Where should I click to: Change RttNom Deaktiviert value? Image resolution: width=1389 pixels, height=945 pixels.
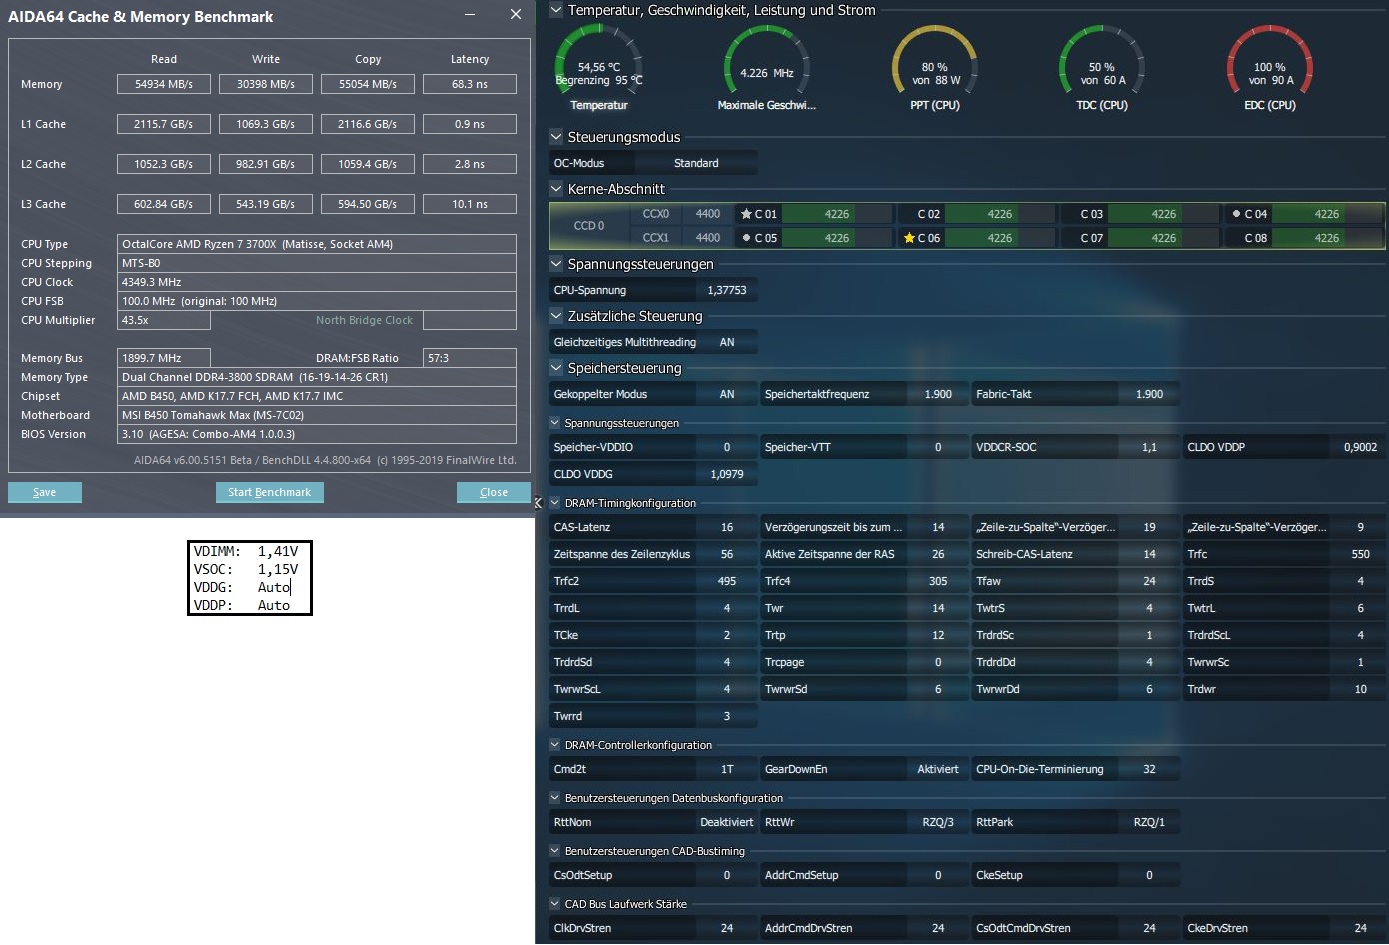coord(727,822)
